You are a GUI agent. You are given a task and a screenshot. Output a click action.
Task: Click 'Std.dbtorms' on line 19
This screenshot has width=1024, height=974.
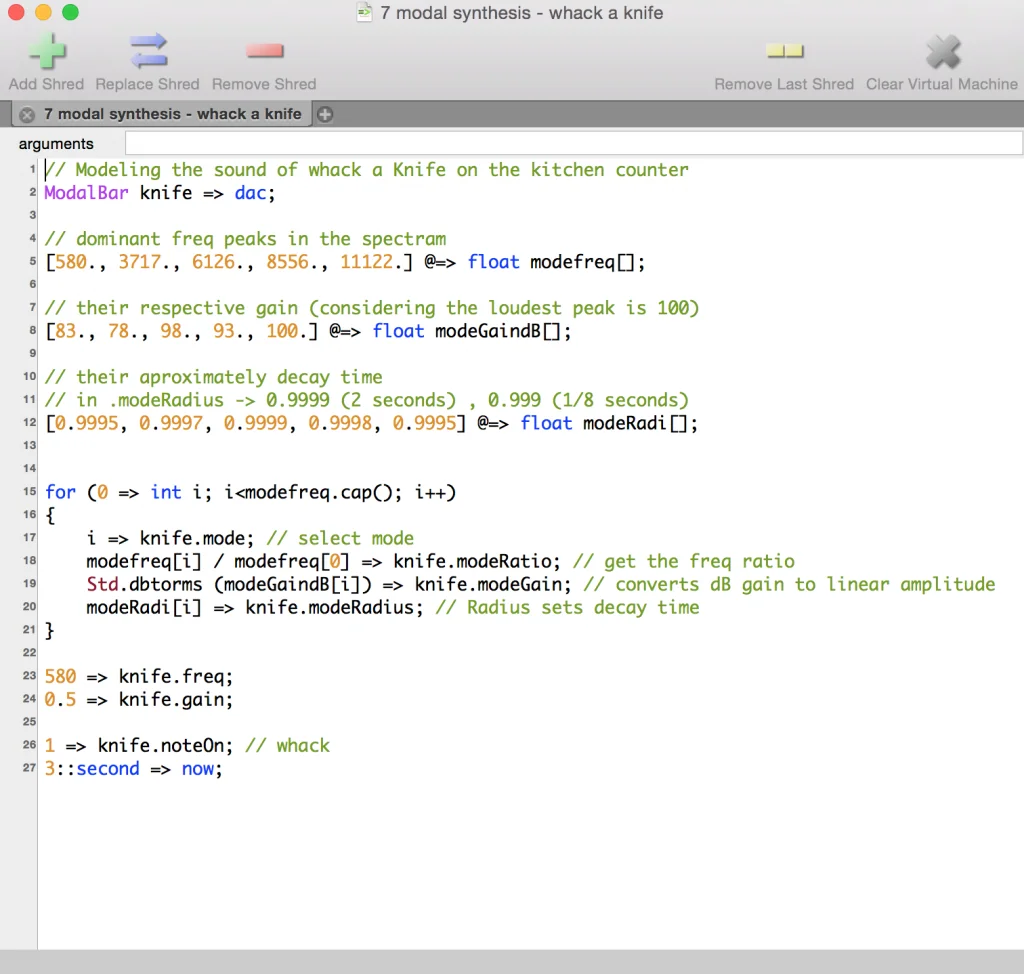144,584
